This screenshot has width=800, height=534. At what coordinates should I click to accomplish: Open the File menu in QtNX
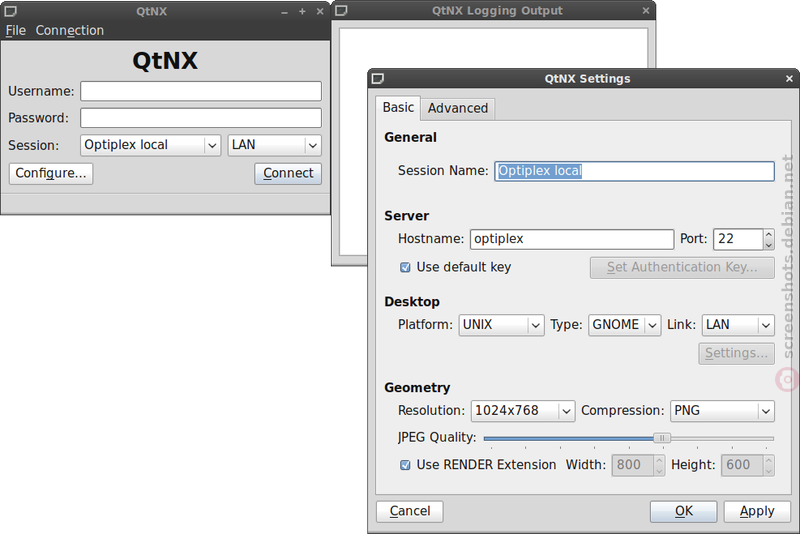tap(15, 31)
